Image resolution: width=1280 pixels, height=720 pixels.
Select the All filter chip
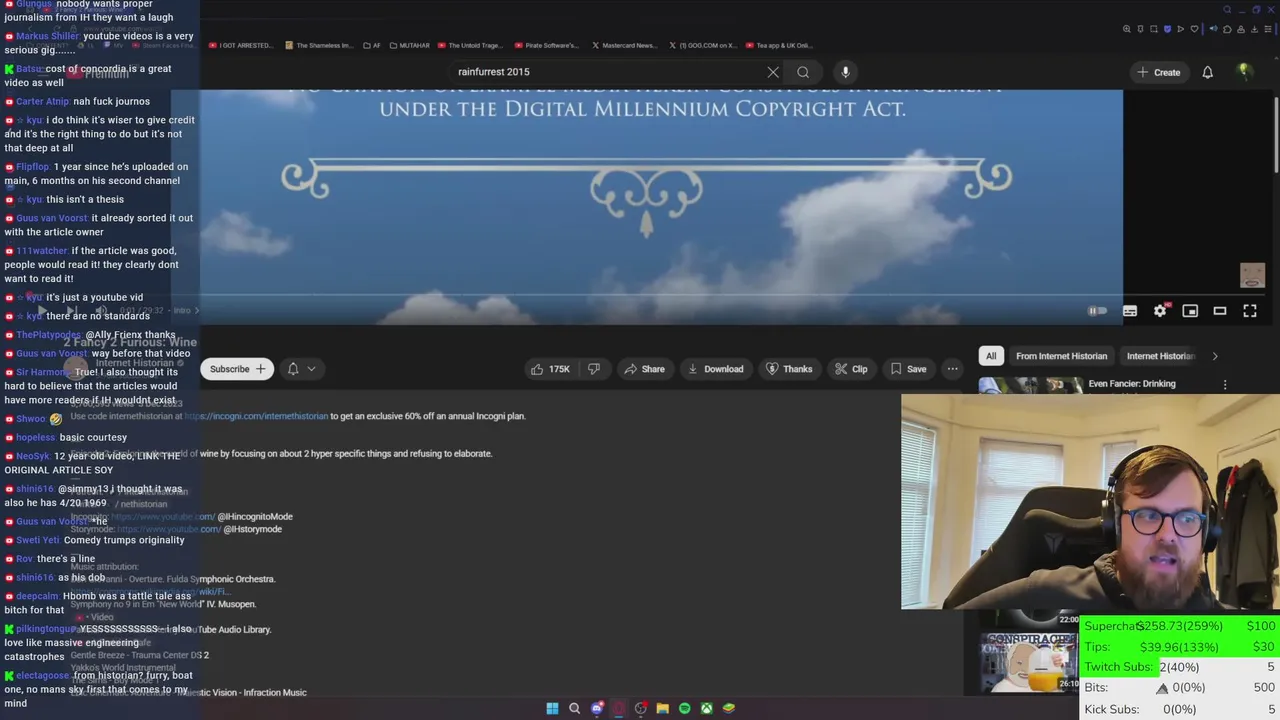pyautogui.click(x=991, y=356)
